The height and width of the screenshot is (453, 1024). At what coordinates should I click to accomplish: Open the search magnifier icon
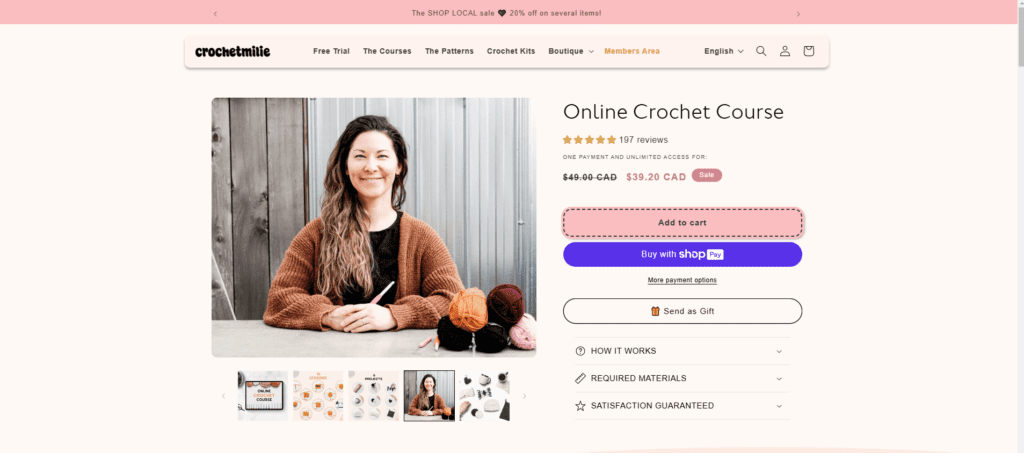click(x=761, y=51)
